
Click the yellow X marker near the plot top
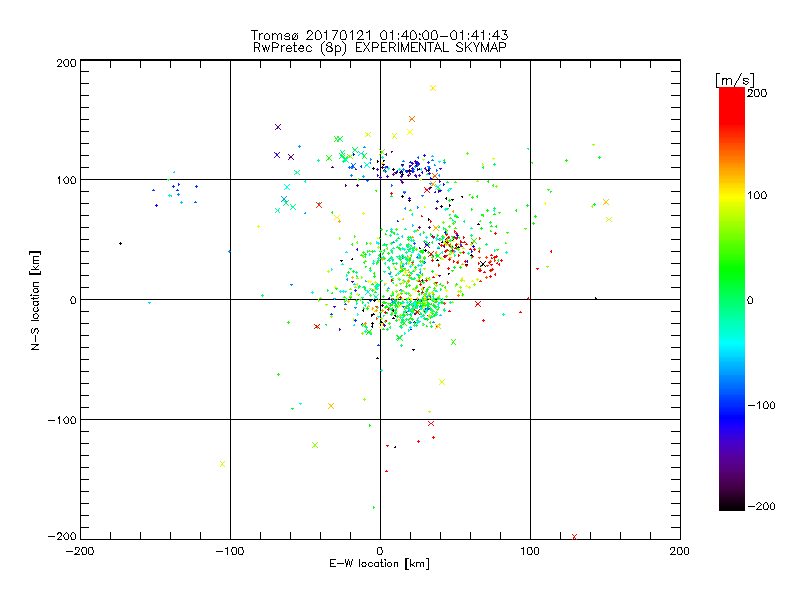(x=433, y=88)
